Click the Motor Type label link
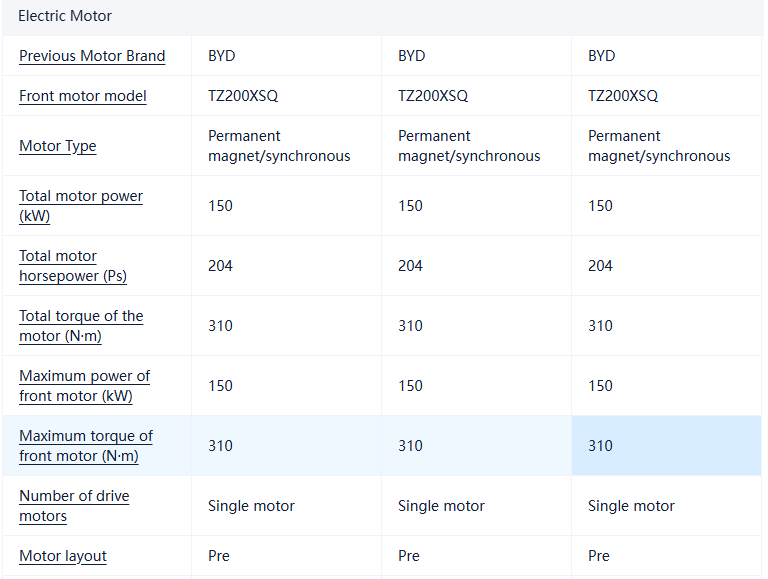The height and width of the screenshot is (579, 768). pos(58,146)
